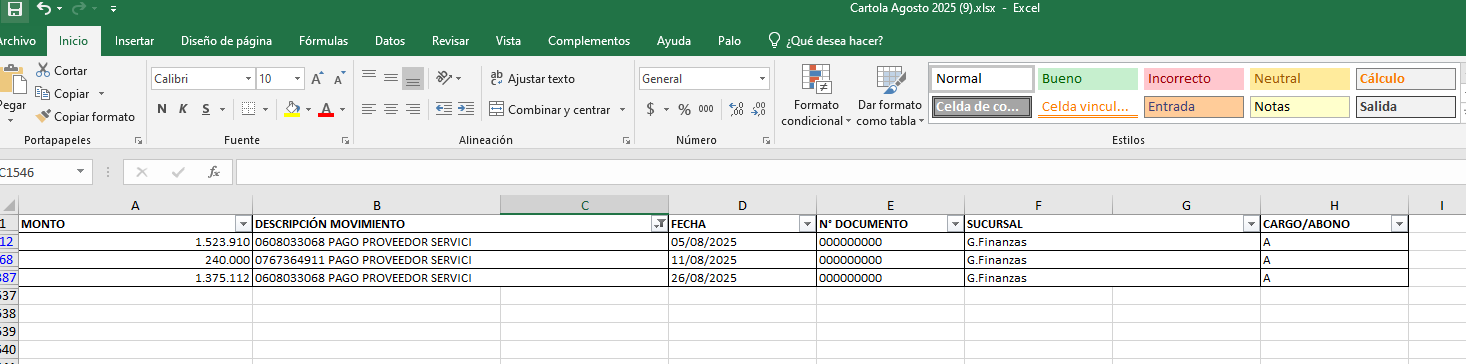Expand the Name Box dropdown
The image size is (1466, 364).
click(x=80, y=172)
